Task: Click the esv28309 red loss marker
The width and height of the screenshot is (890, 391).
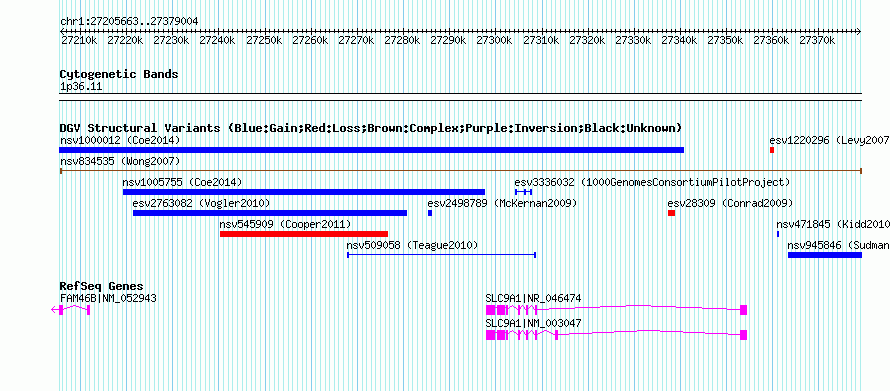Action: pyautogui.click(x=671, y=213)
